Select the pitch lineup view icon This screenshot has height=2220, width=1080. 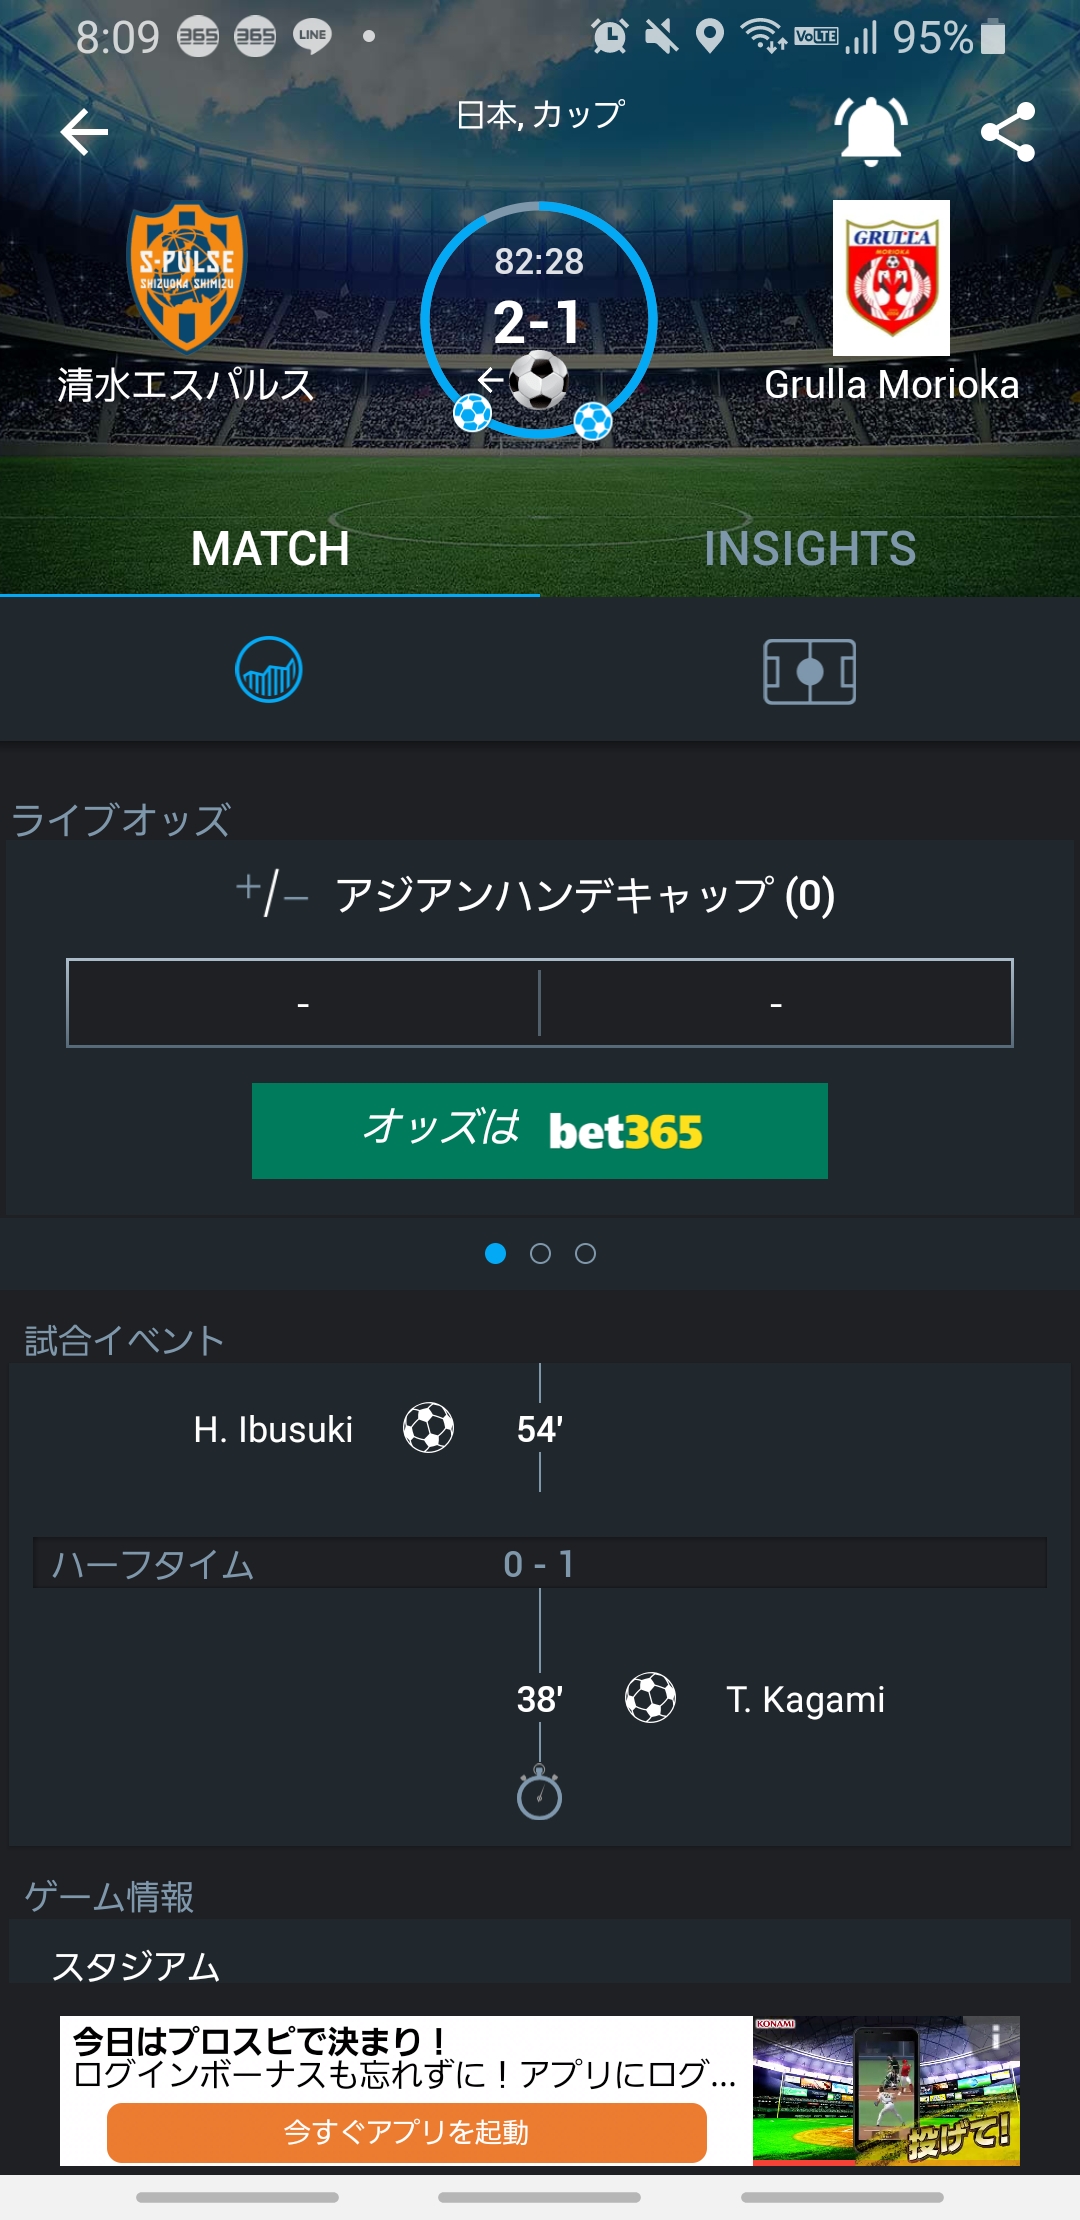pyautogui.click(x=809, y=671)
